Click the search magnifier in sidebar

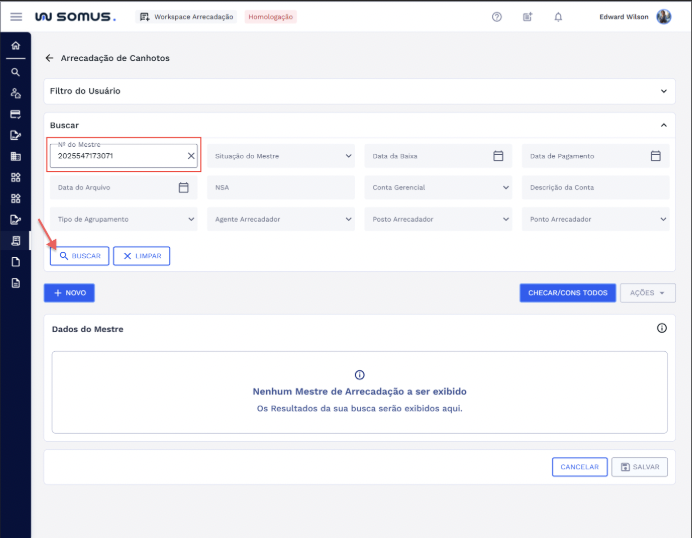15,72
